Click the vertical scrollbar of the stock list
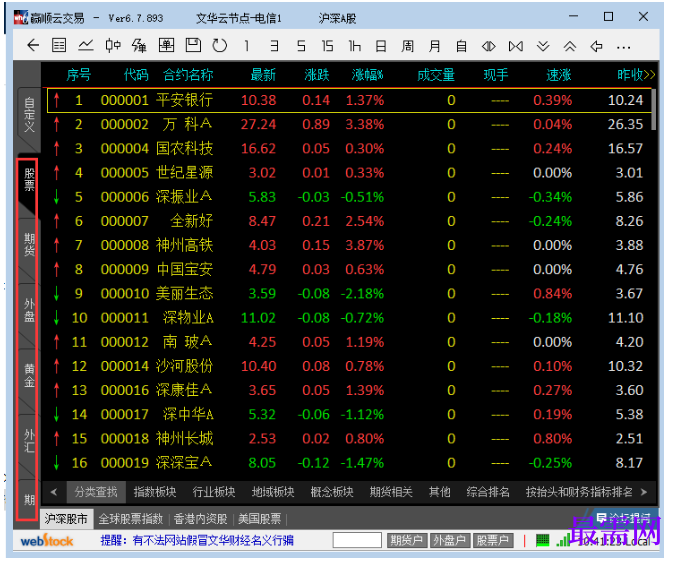Image resolution: width=680 pixels, height=562 pixels. 654,110
